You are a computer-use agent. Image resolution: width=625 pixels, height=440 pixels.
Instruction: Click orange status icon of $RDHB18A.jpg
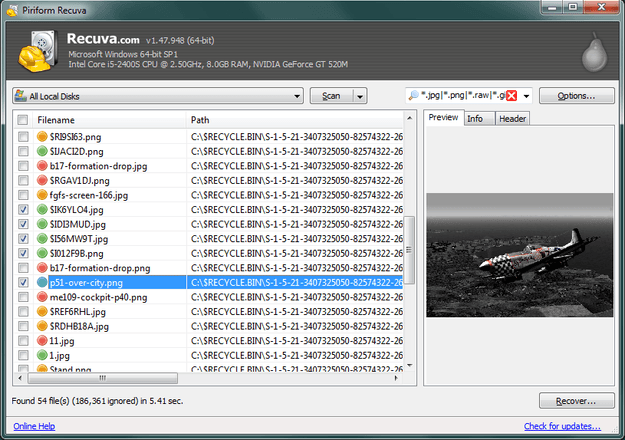point(42,326)
